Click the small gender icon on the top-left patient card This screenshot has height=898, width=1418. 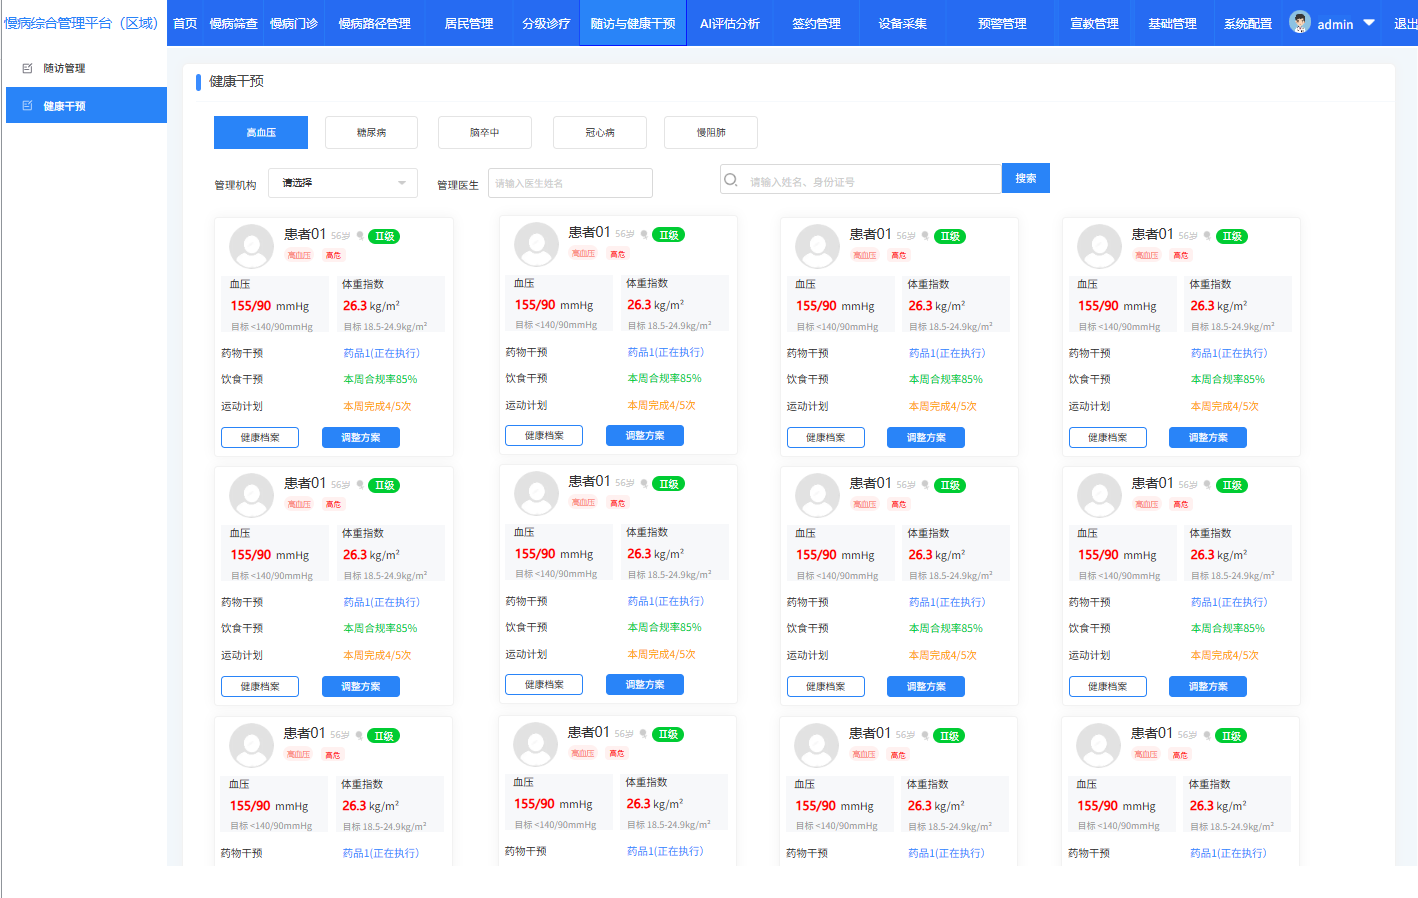(359, 236)
